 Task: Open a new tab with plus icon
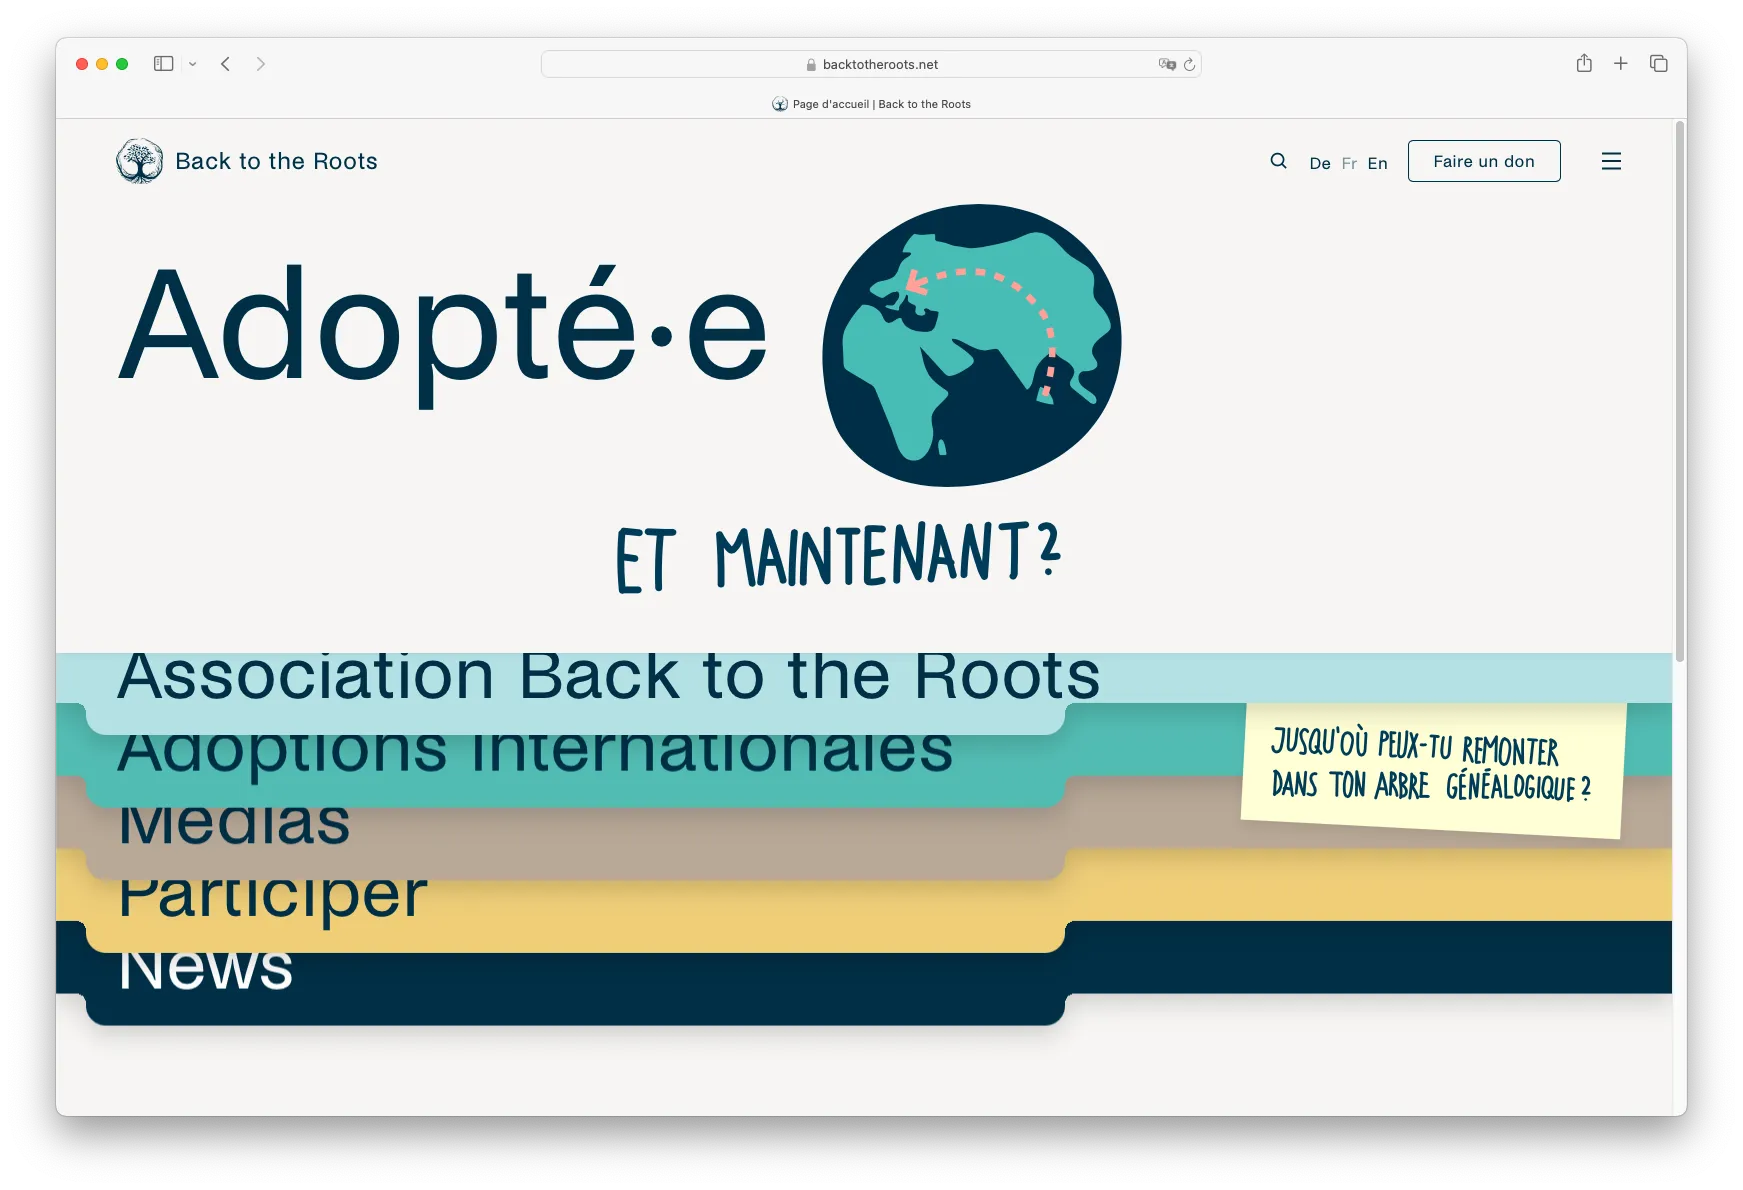[x=1621, y=63]
